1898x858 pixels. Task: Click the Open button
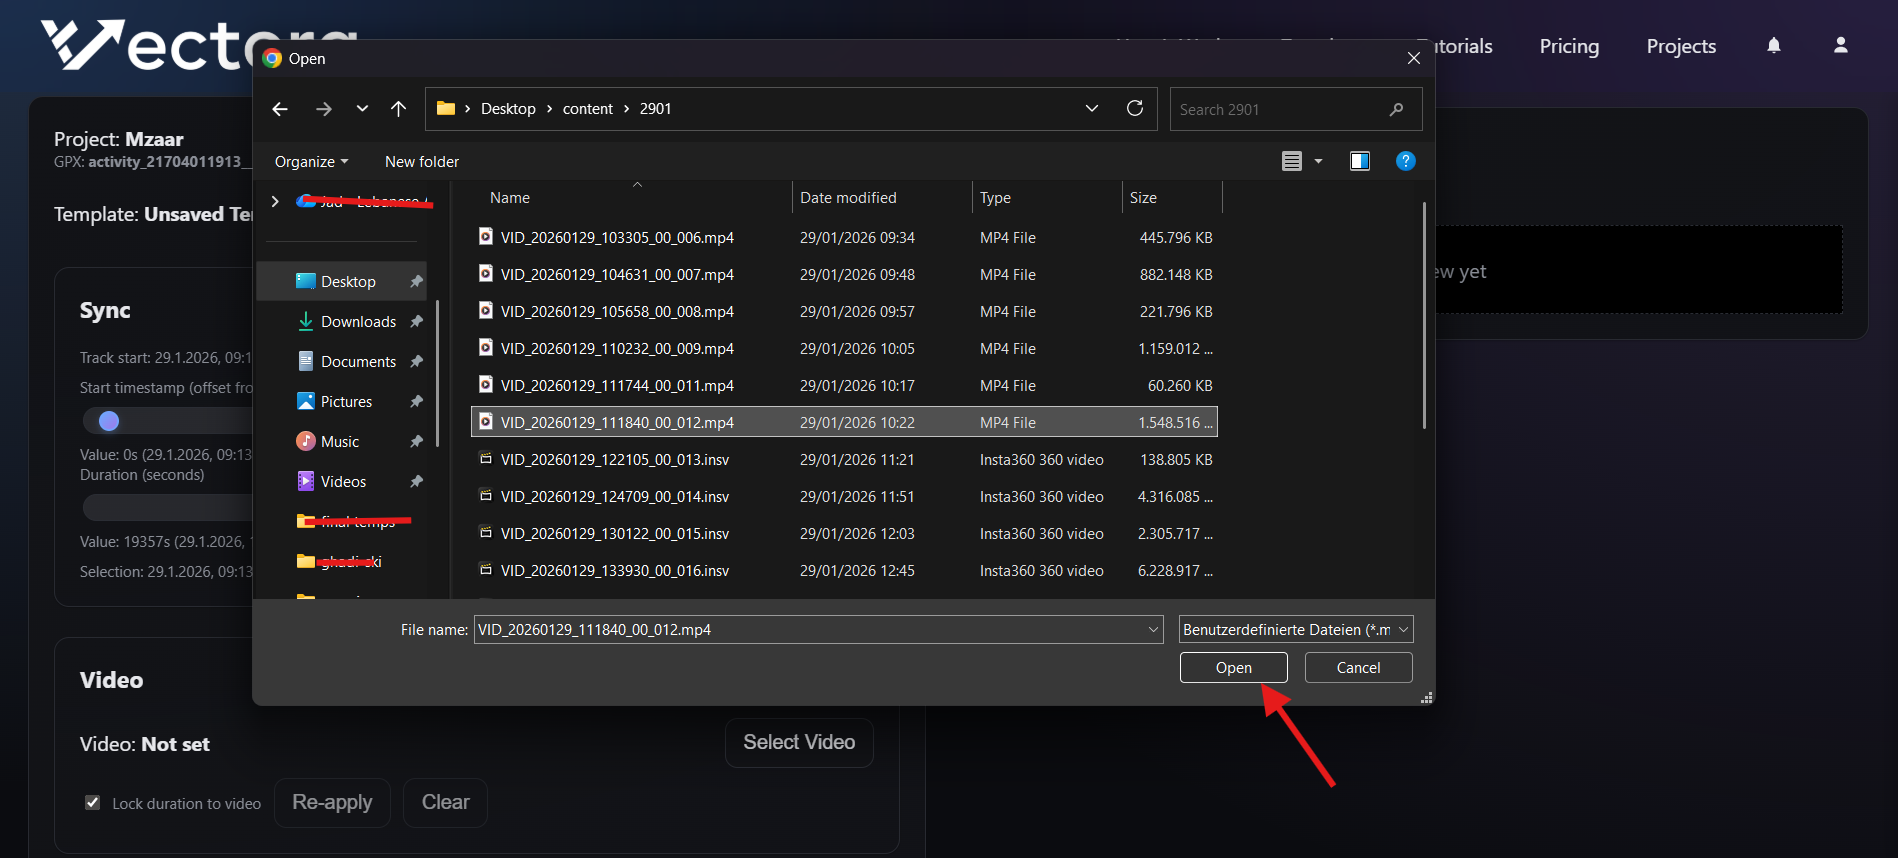click(x=1233, y=667)
